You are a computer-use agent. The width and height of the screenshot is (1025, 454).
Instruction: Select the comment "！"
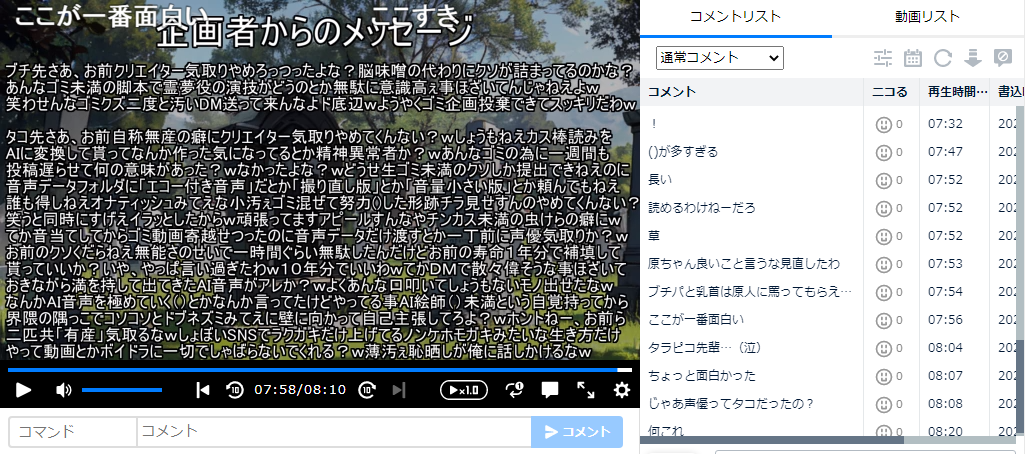click(654, 124)
